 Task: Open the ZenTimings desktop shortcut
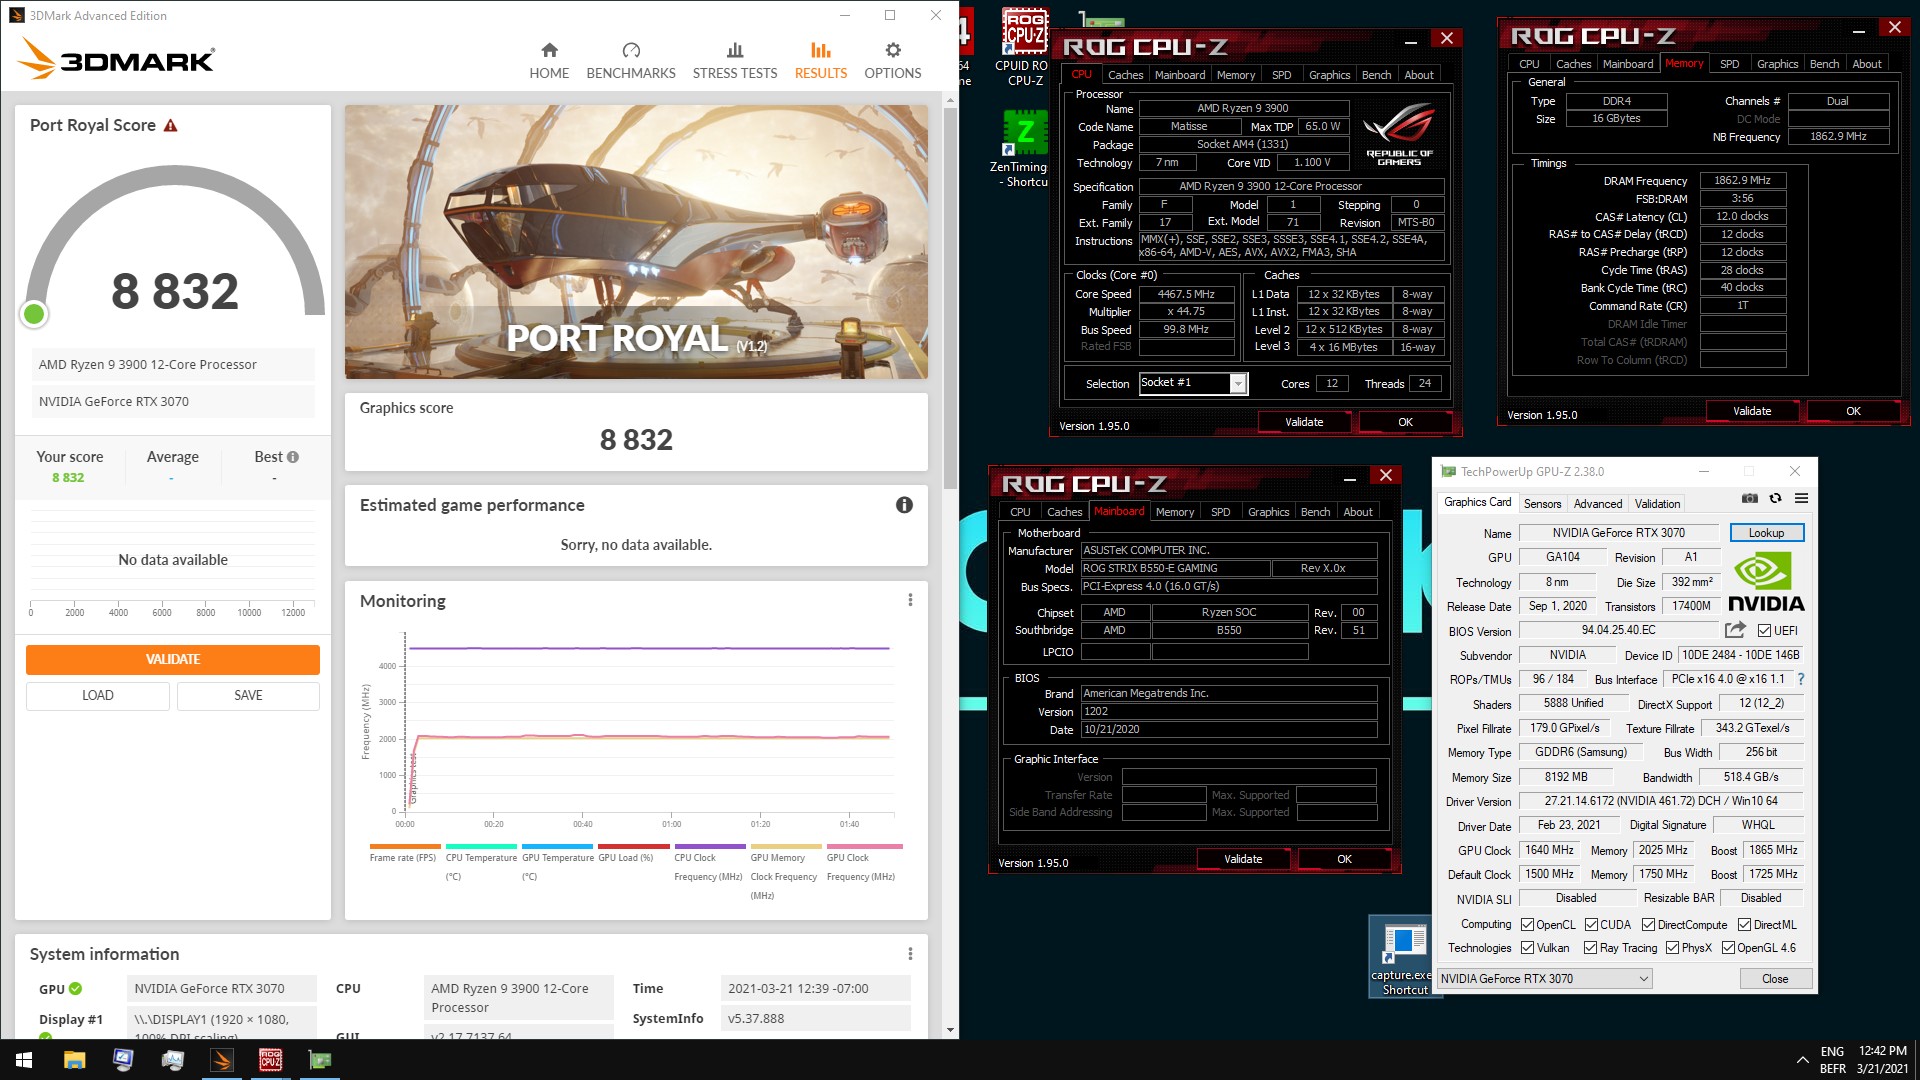tap(1022, 148)
